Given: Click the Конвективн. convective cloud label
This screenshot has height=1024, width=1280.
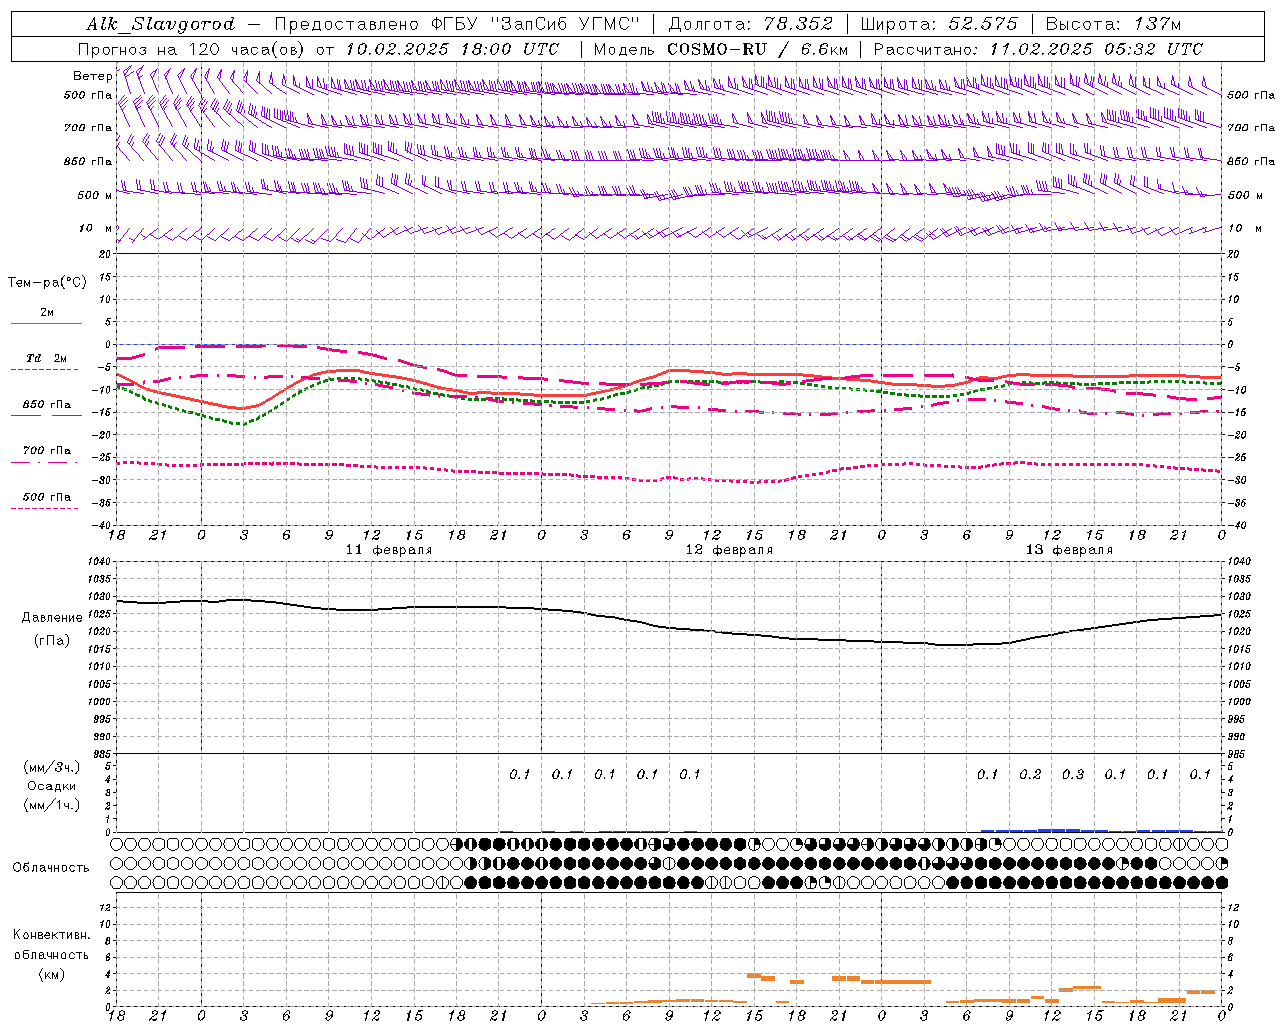Looking at the screenshot, I should pyautogui.click(x=51, y=935).
